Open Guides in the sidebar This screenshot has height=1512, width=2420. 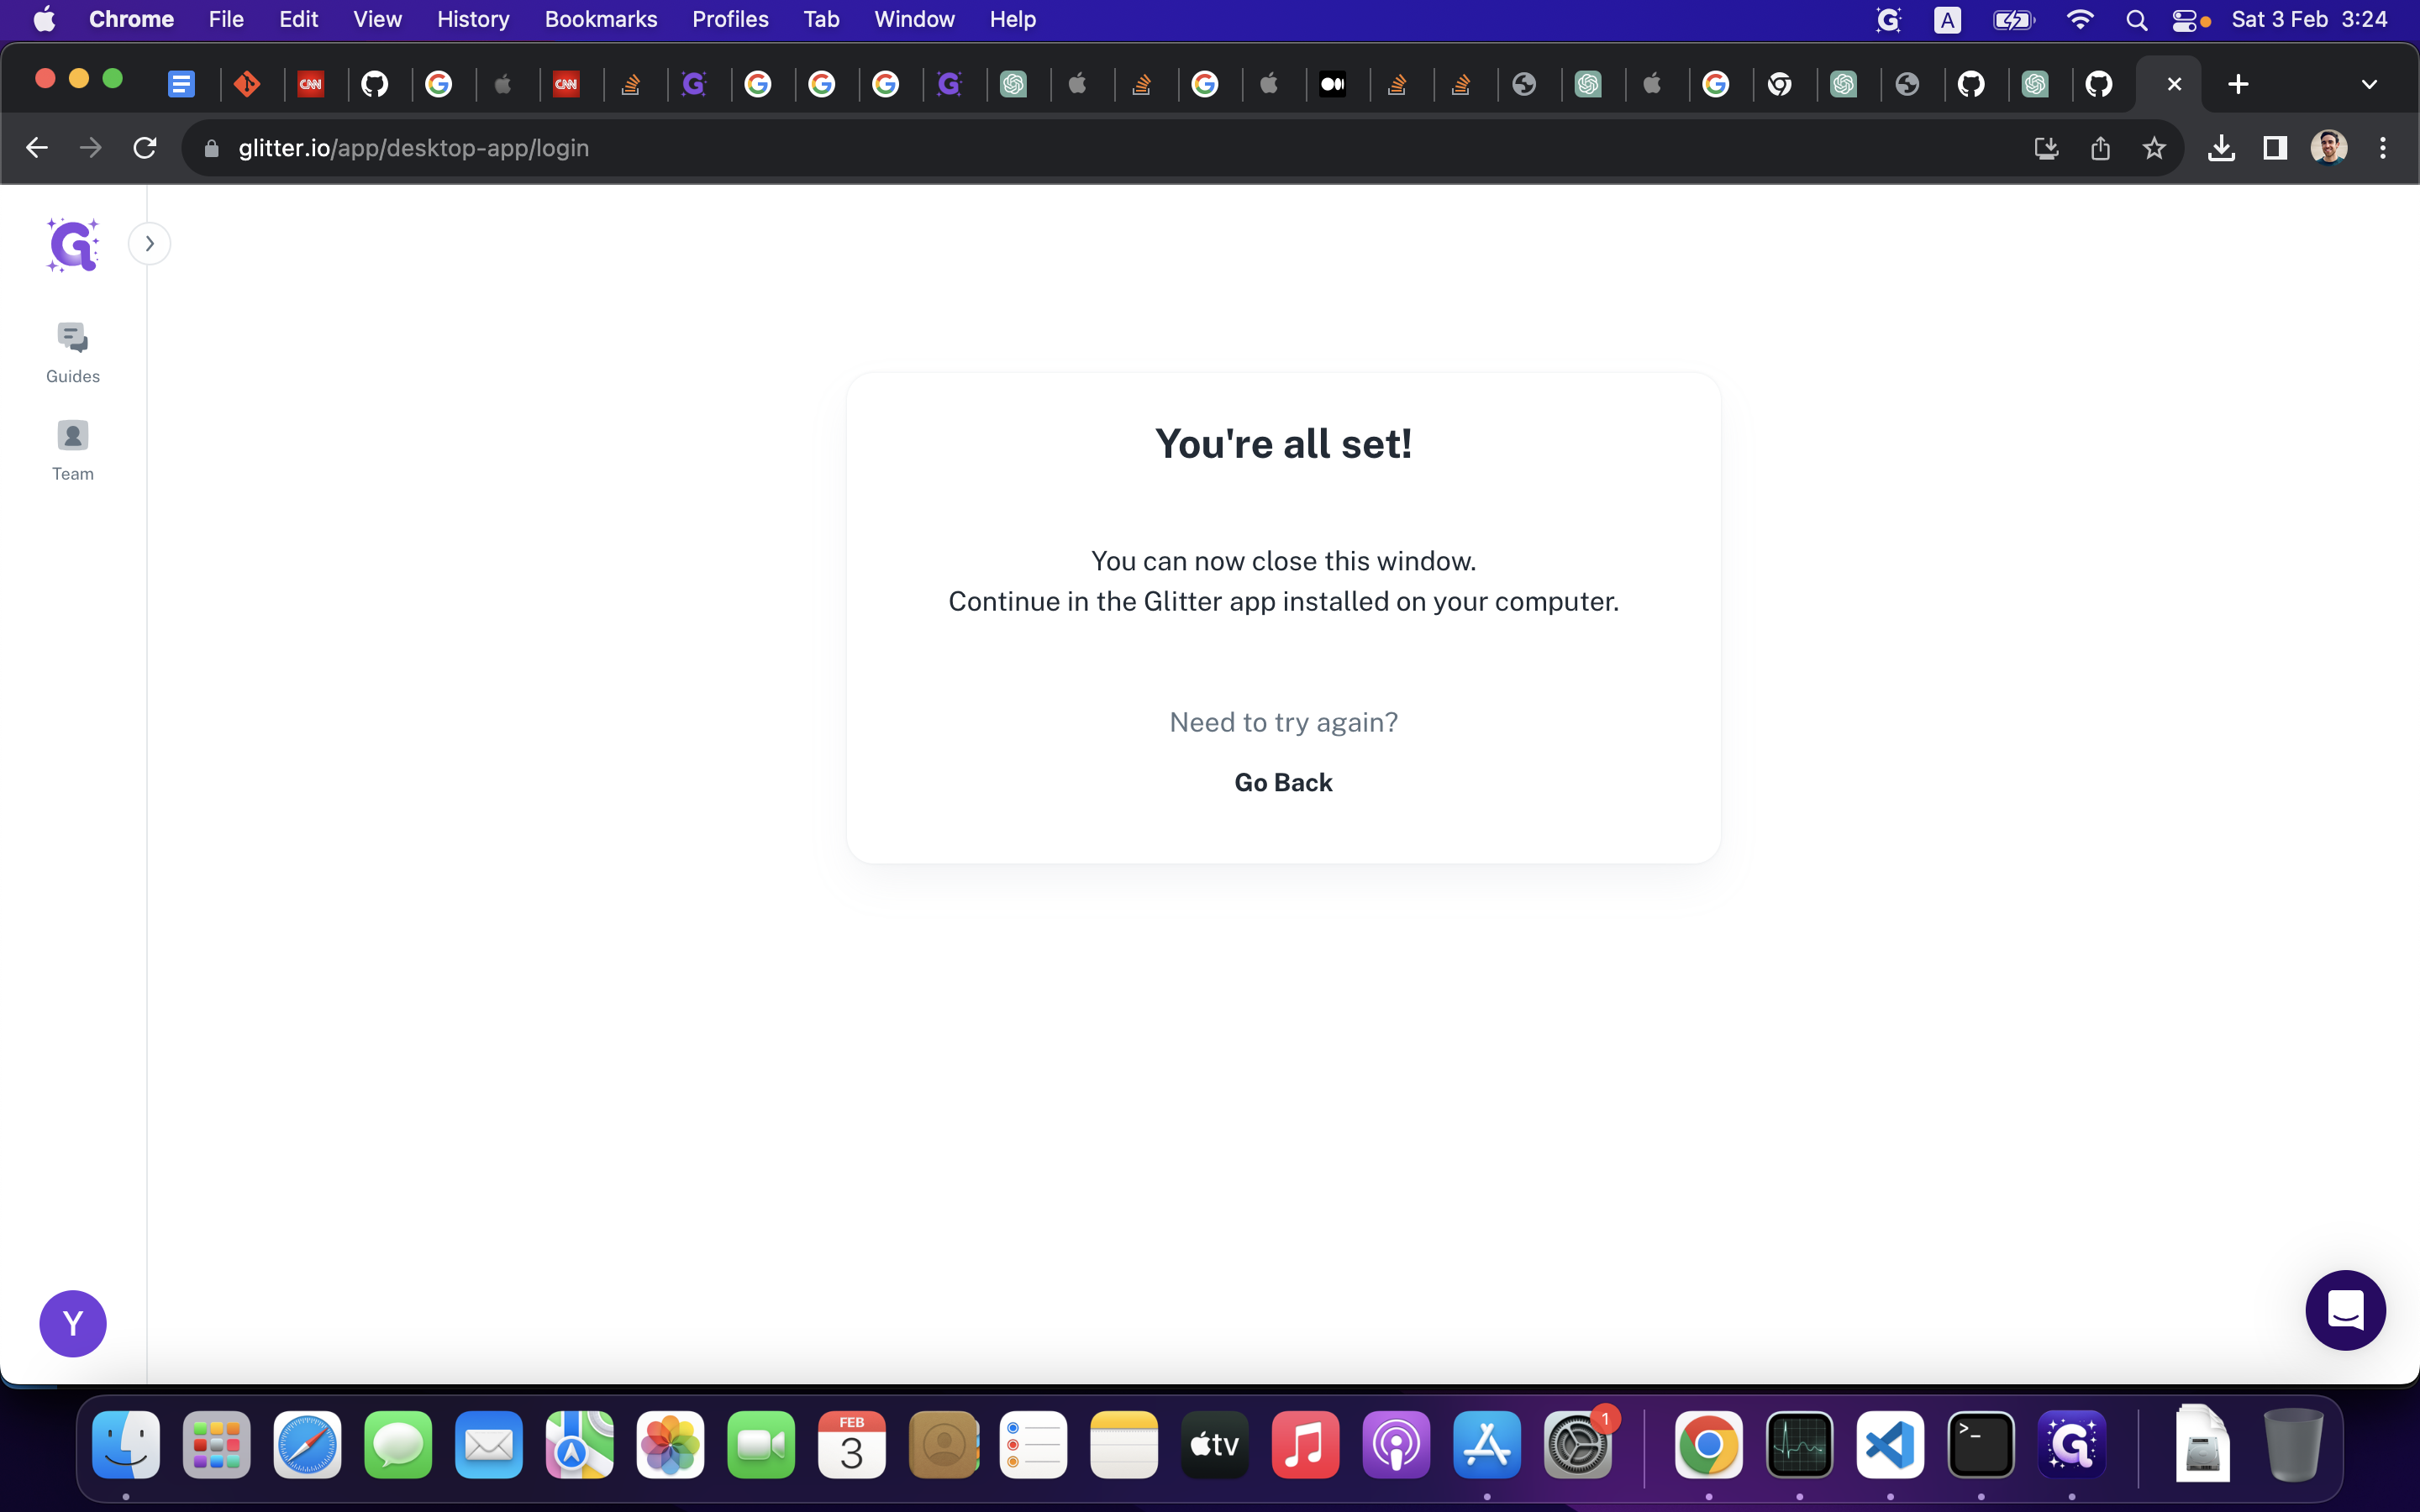tap(73, 352)
